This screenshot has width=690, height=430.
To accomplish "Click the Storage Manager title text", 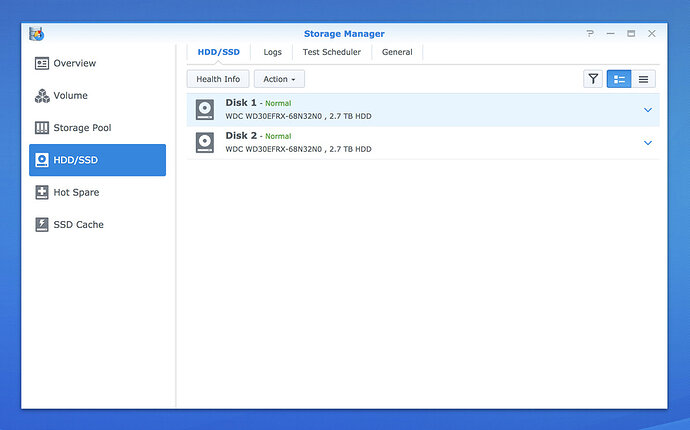I will click(344, 34).
